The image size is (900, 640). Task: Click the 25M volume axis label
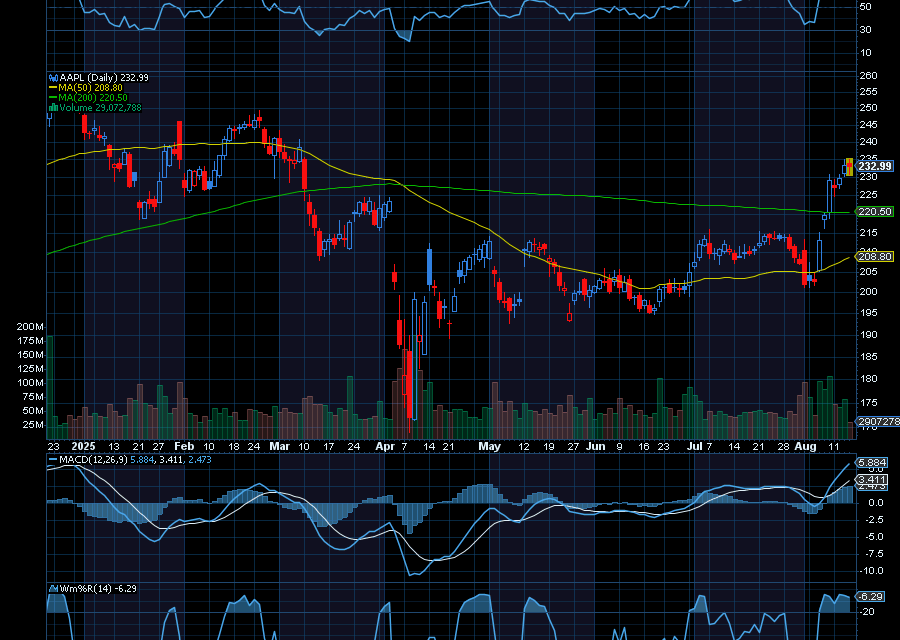point(33,425)
